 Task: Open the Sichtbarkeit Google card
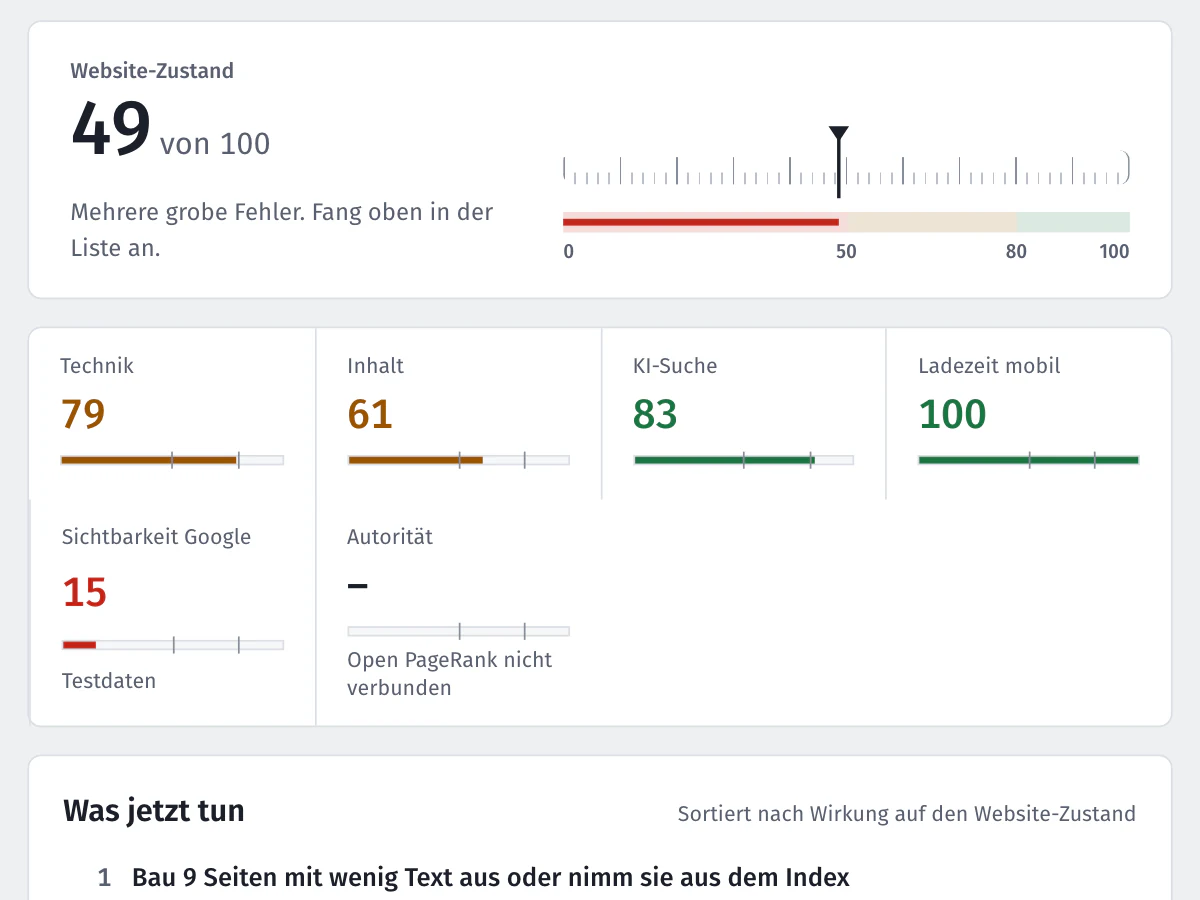[172, 612]
